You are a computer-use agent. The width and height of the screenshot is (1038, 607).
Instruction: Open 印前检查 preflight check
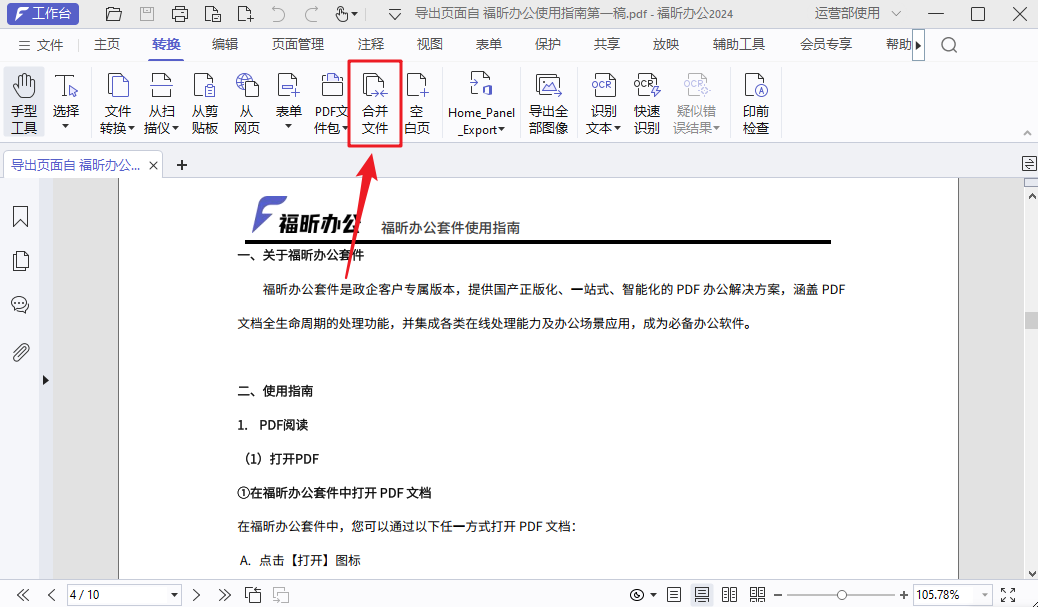[755, 103]
